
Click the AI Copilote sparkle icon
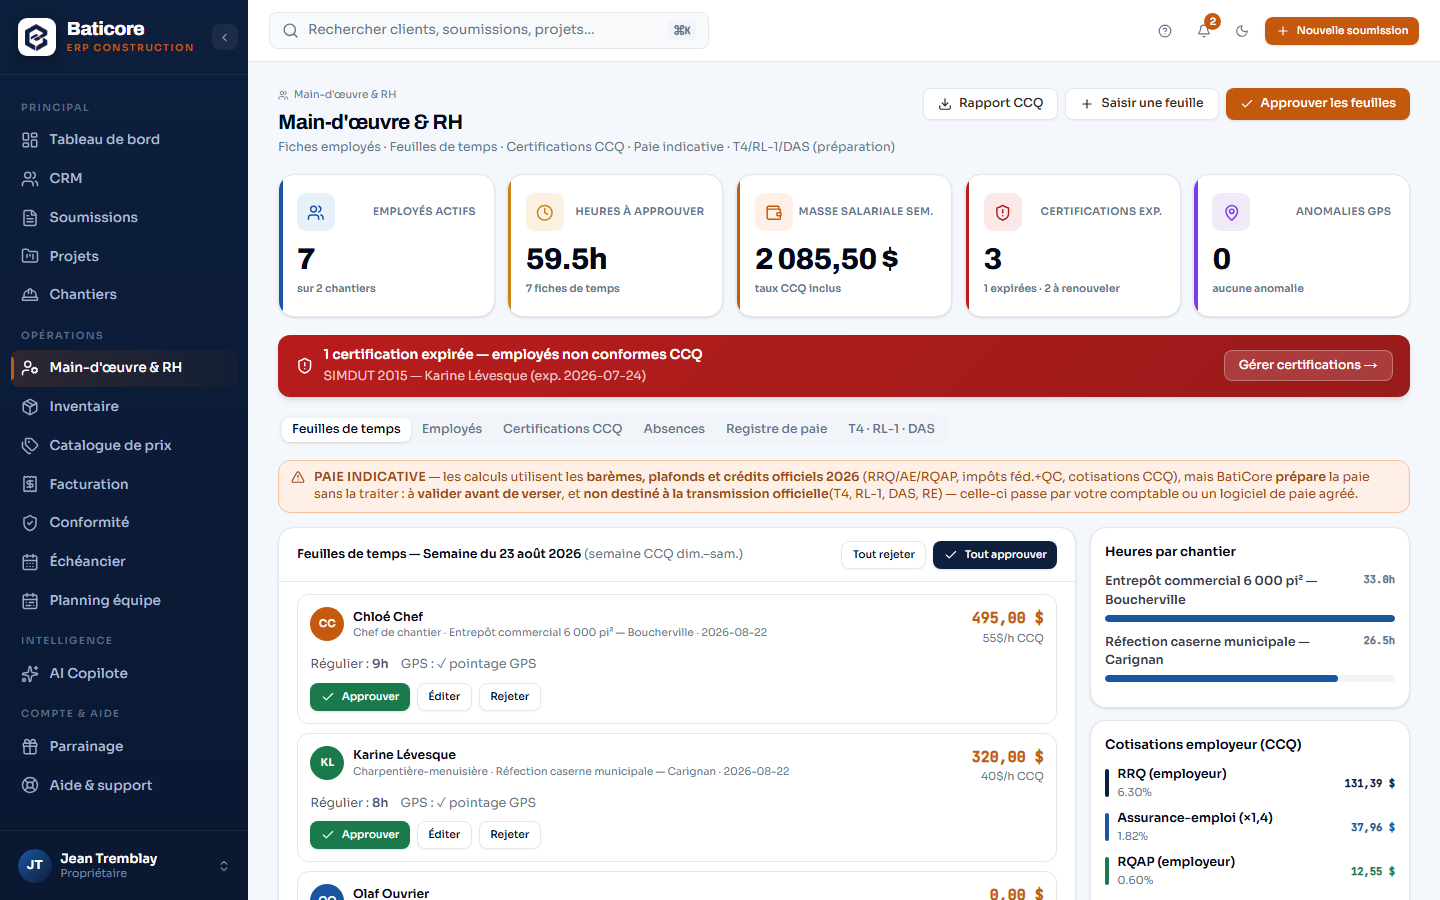point(30,673)
